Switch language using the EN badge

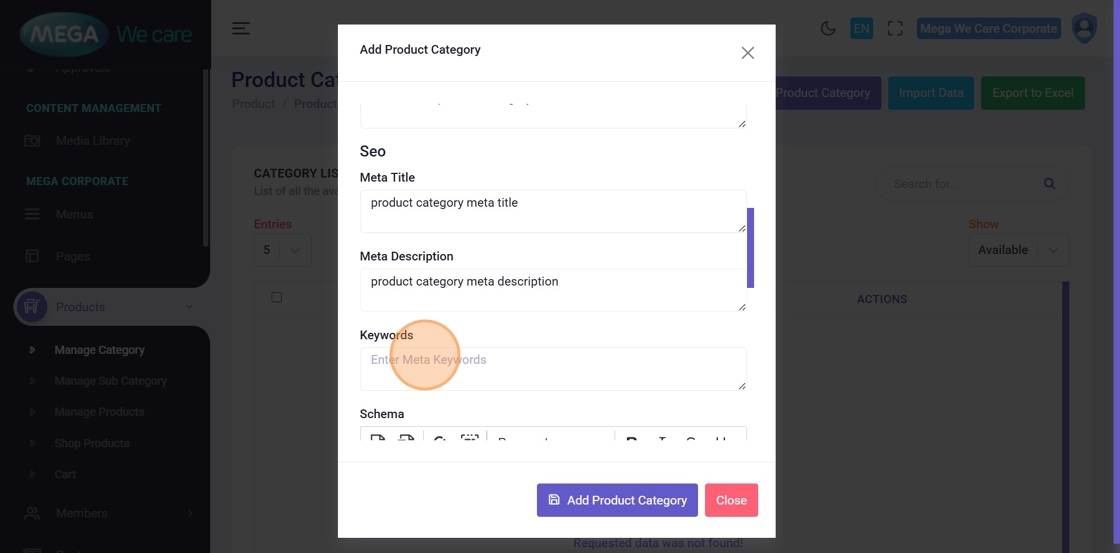861,29
